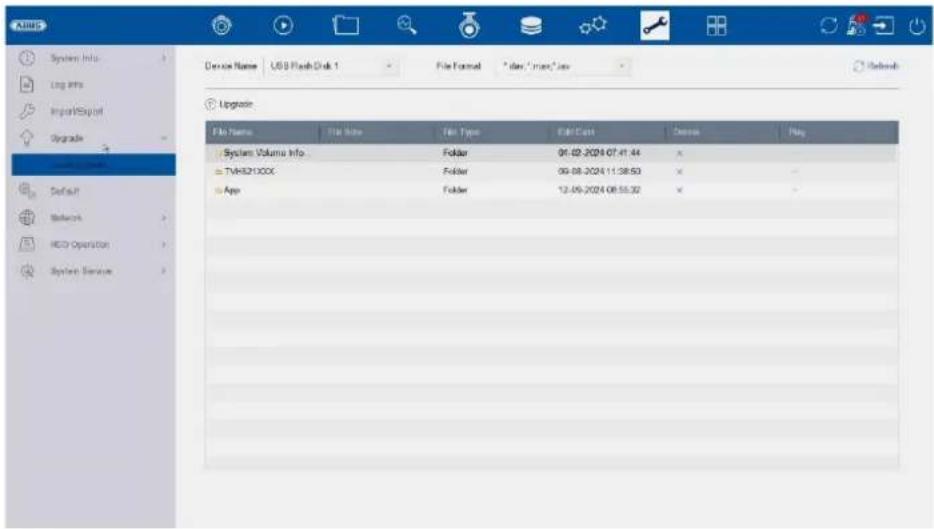The image size is (934, 529).
Task: Open the Device Name dropdown
Action: point(331,66)
